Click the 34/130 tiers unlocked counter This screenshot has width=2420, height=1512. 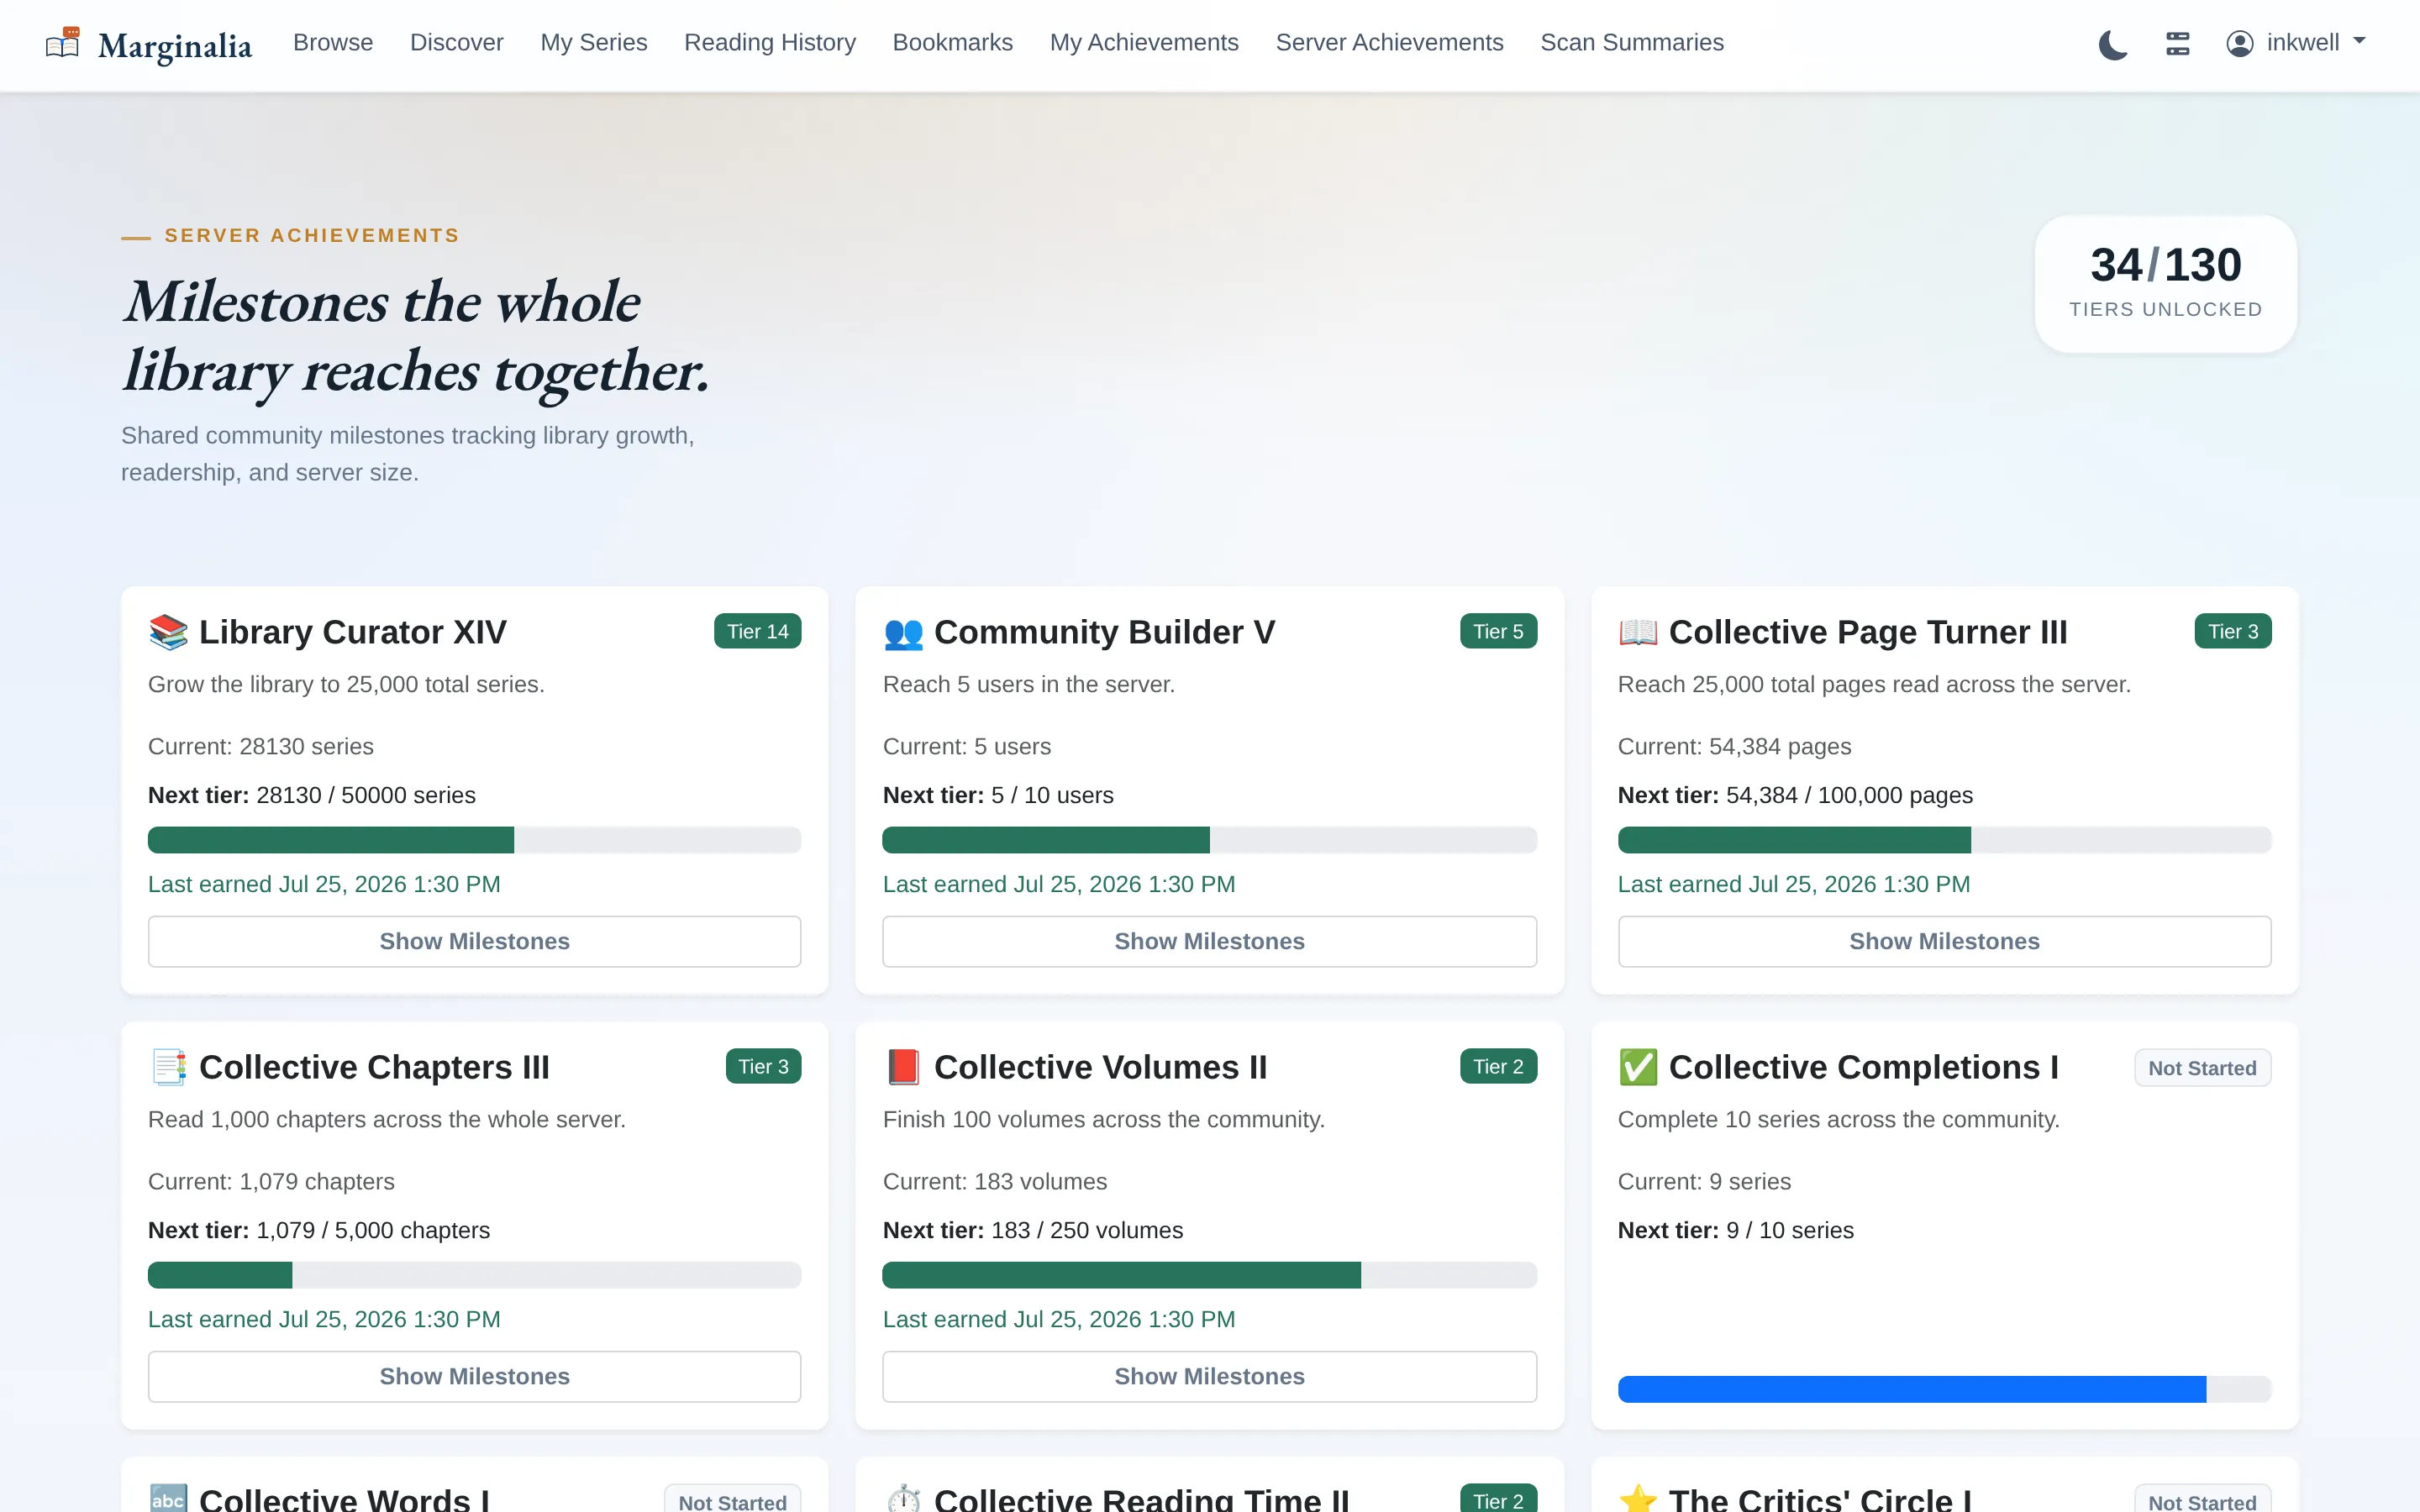(2166, 283)
